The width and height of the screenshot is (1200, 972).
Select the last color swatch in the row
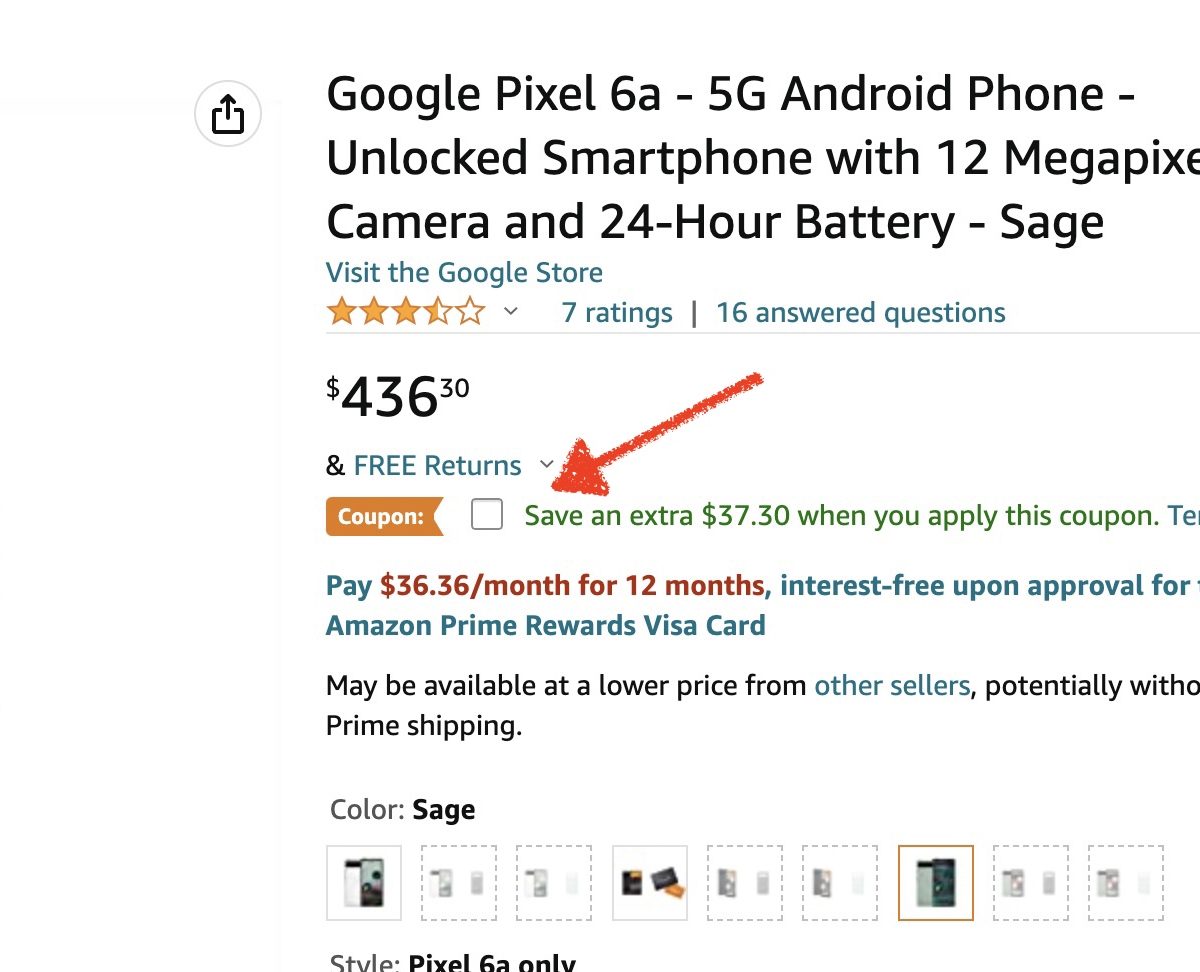1125,883
